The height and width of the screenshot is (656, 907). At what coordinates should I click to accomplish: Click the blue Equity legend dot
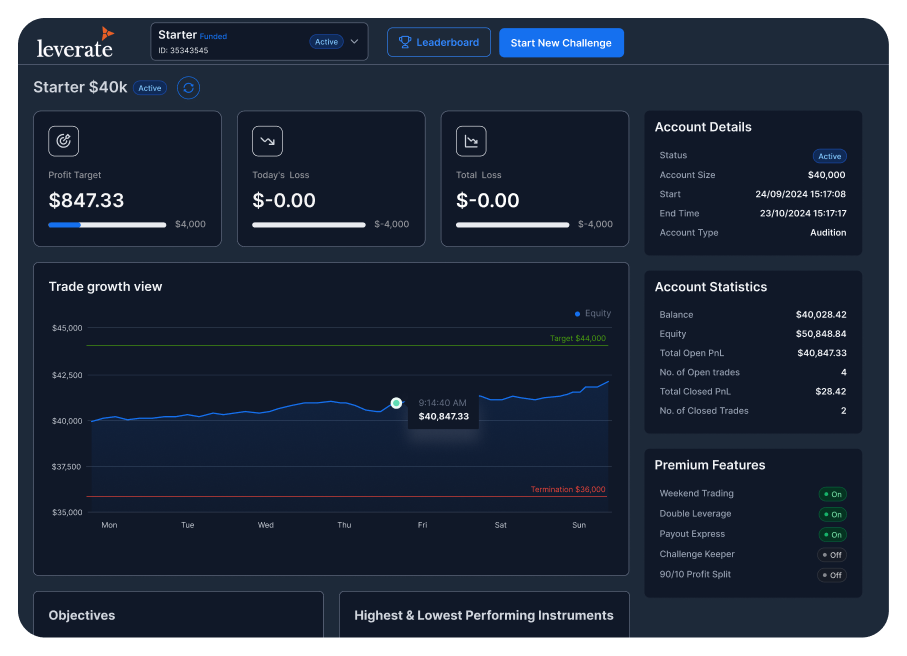578,313
